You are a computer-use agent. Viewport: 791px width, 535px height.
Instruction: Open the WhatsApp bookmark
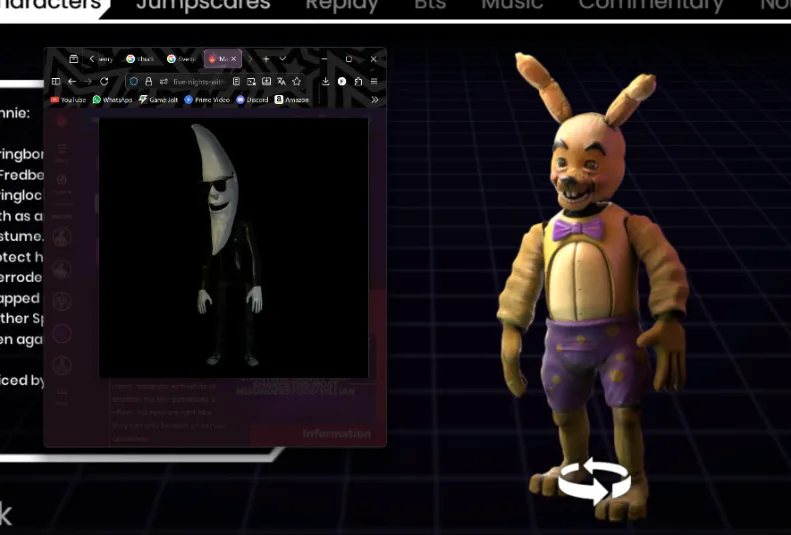click(x=112, y=100)
